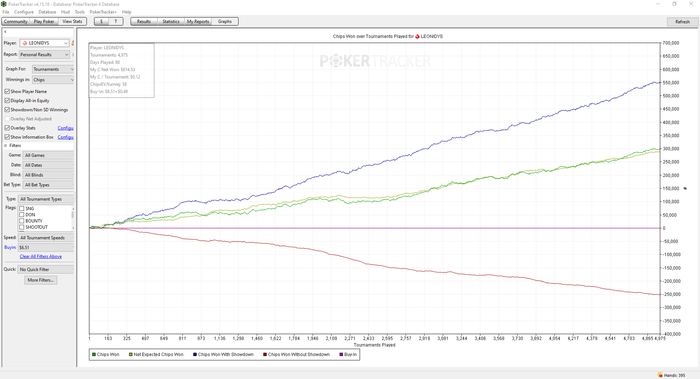Click the Flags list scrollbar

[73, 218]
